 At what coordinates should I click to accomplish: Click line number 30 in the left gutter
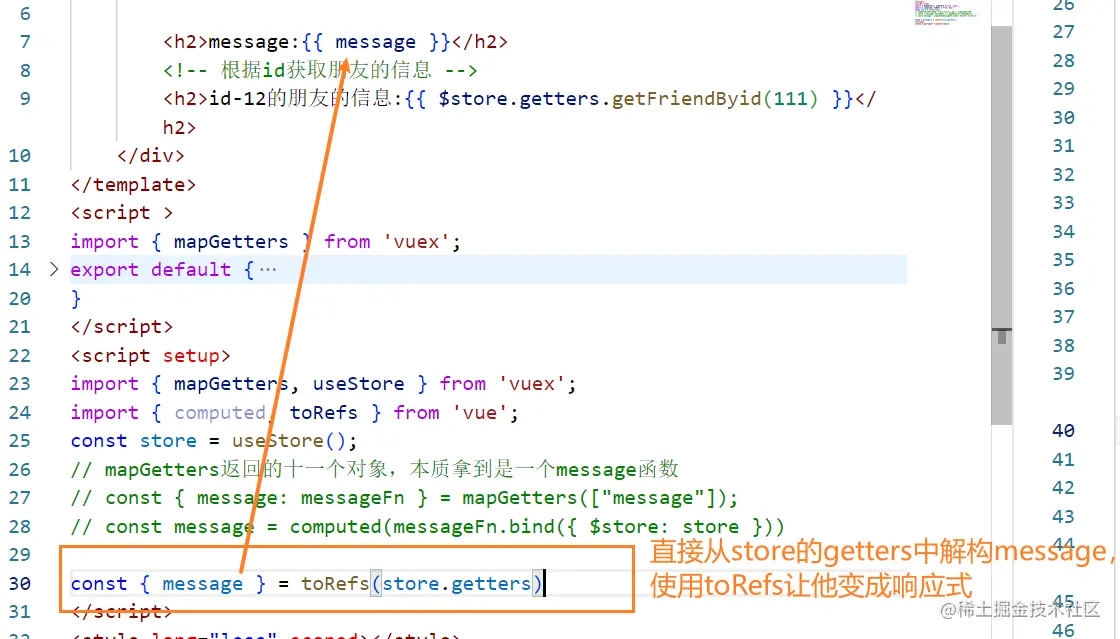click(x=20, y=584)
